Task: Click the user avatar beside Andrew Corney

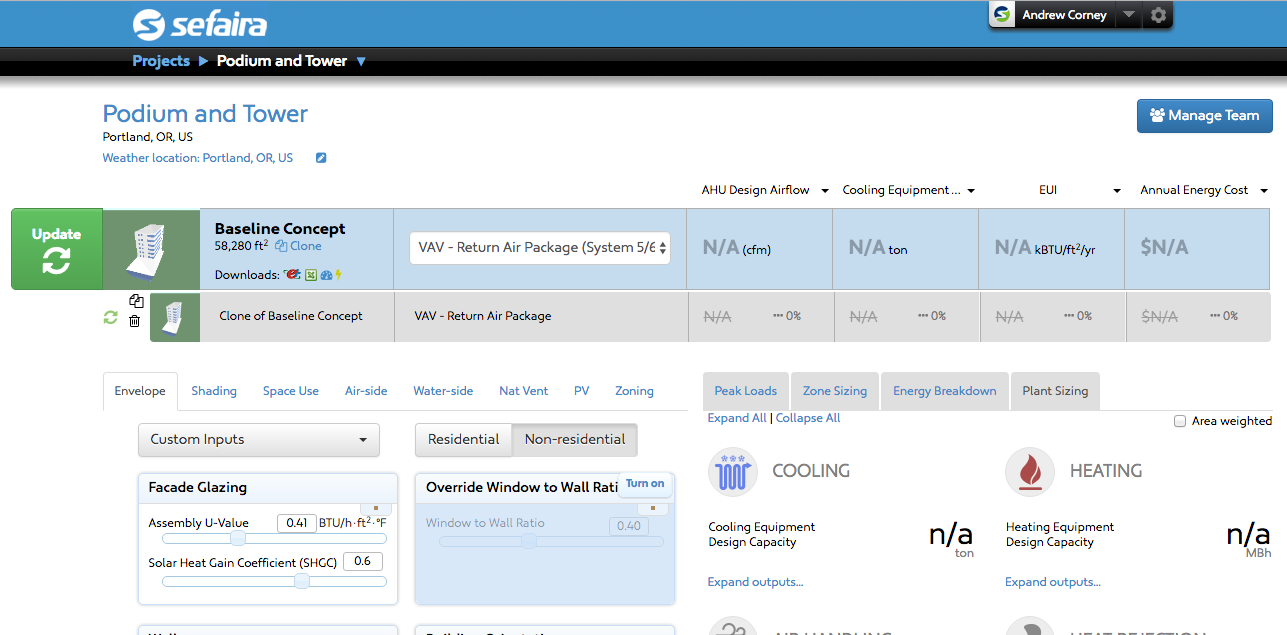Action: tap(1002, 15)
